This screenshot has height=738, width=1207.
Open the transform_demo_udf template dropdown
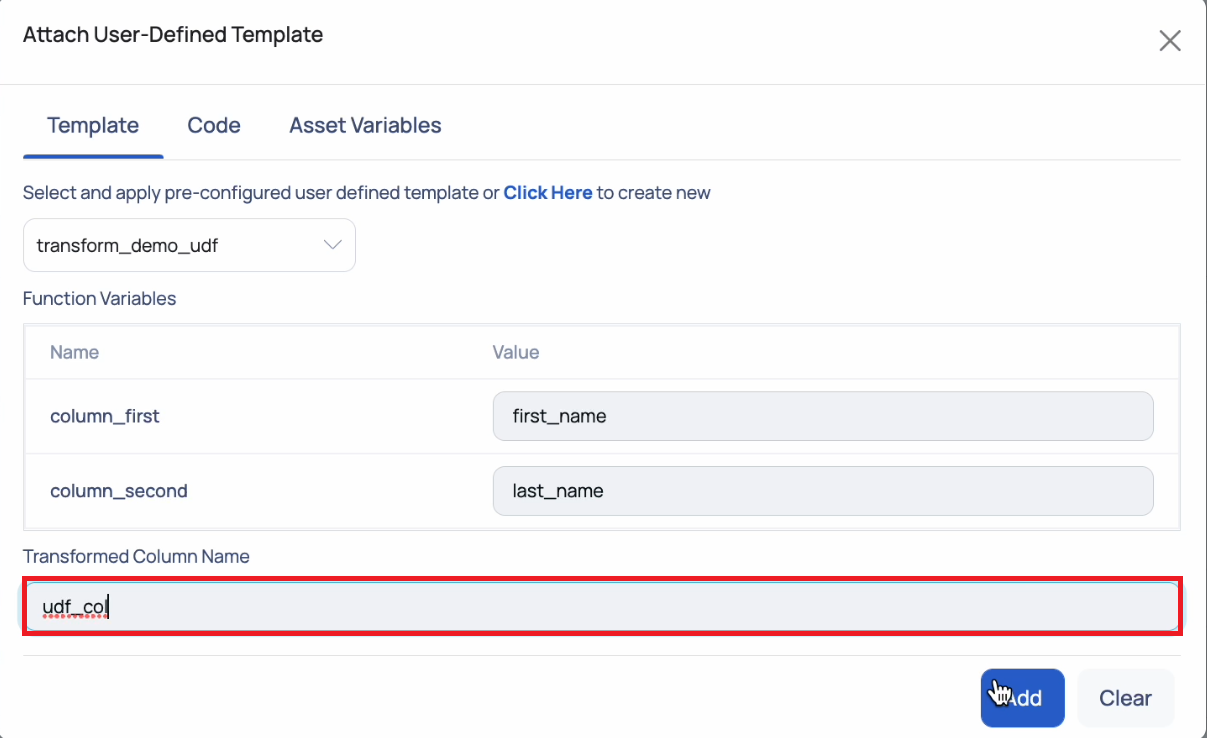pyautogui.click(x=189, y=245)
